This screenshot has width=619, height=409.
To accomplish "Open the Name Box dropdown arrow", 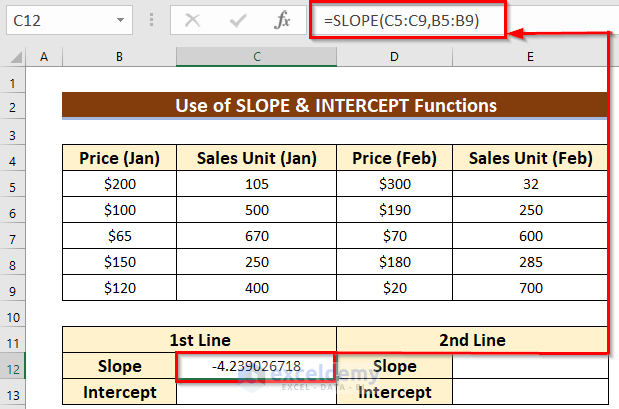I will 120,19.
